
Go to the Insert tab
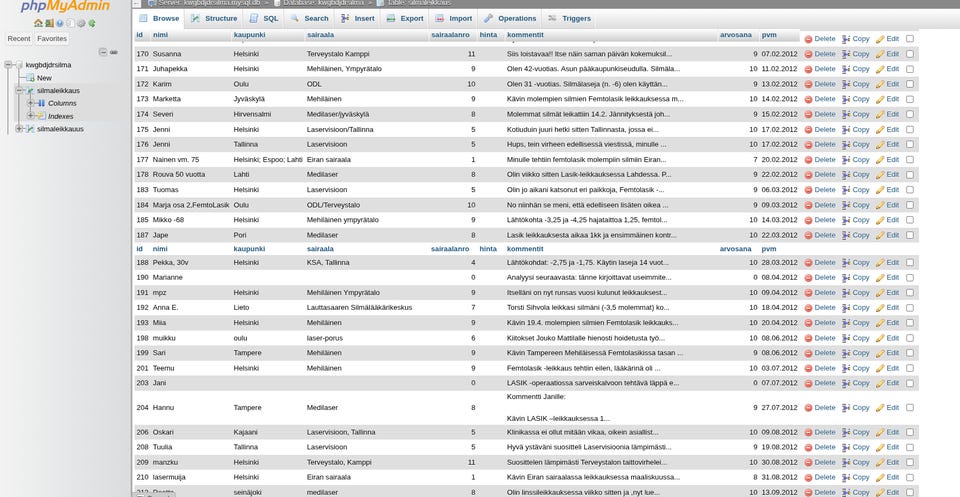tap(358, 18)
